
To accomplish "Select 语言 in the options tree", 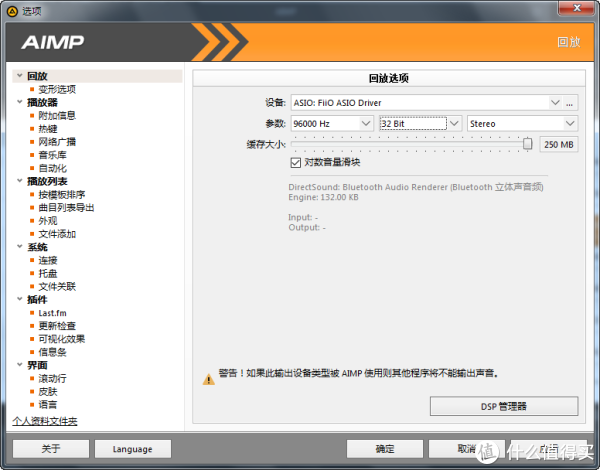I will (48, 405).
